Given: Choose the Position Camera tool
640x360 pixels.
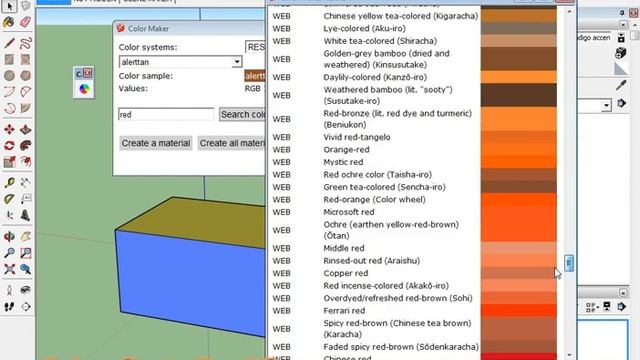Looking at the screenshot, I should 9,290.
